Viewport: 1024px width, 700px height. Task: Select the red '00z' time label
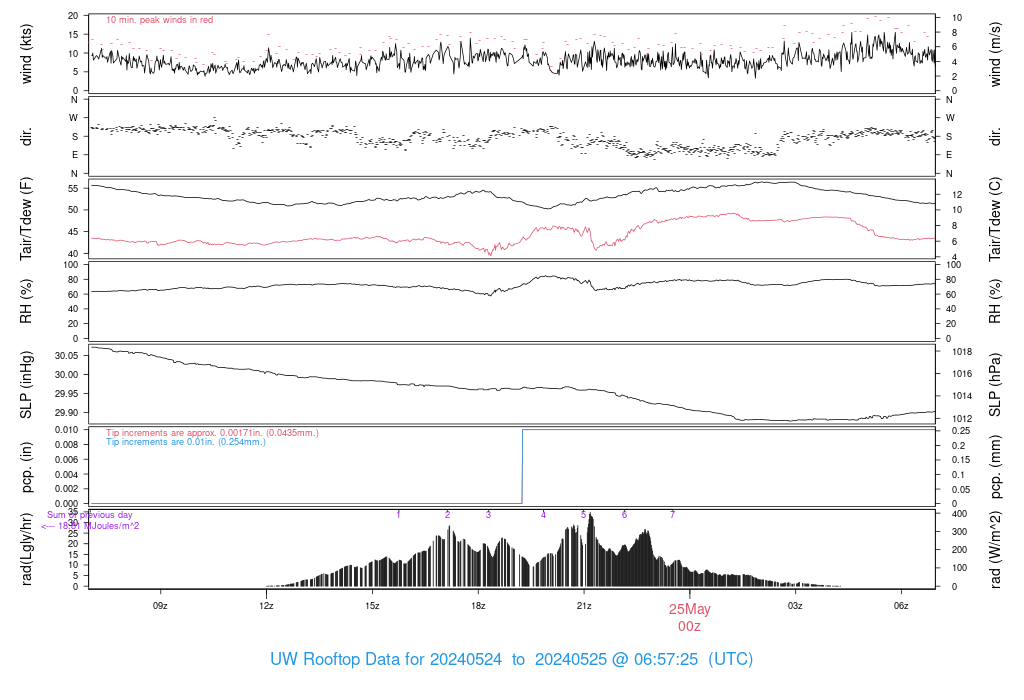(690, 626)
